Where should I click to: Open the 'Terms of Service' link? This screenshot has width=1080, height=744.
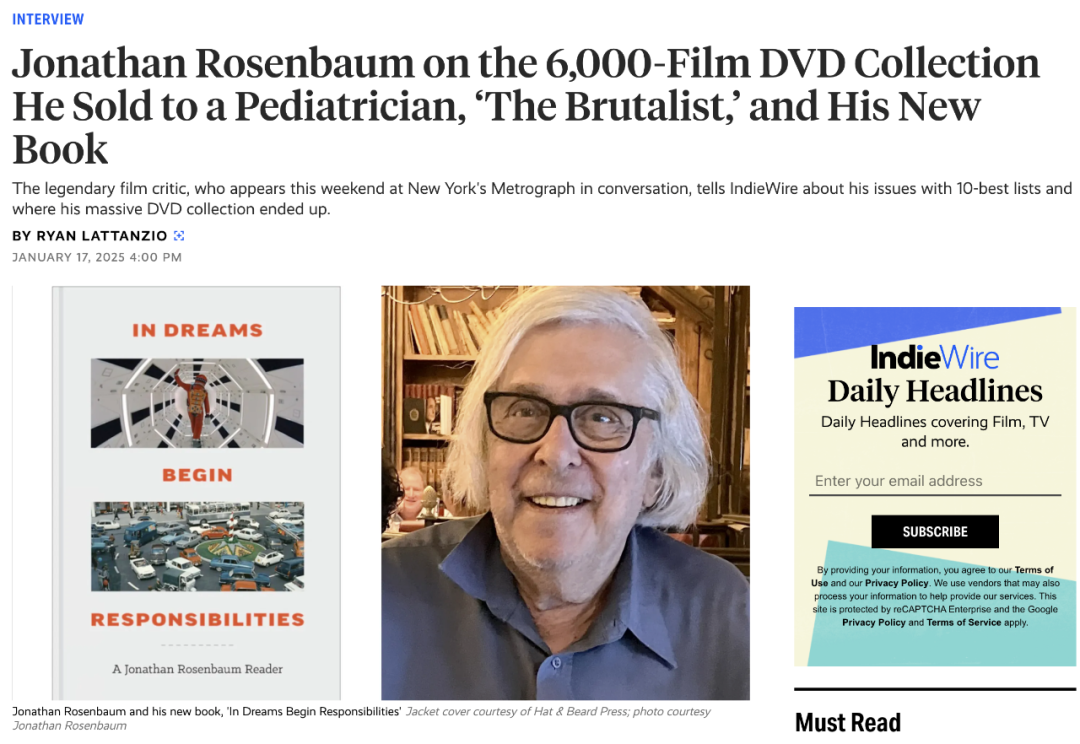point(964,622)
